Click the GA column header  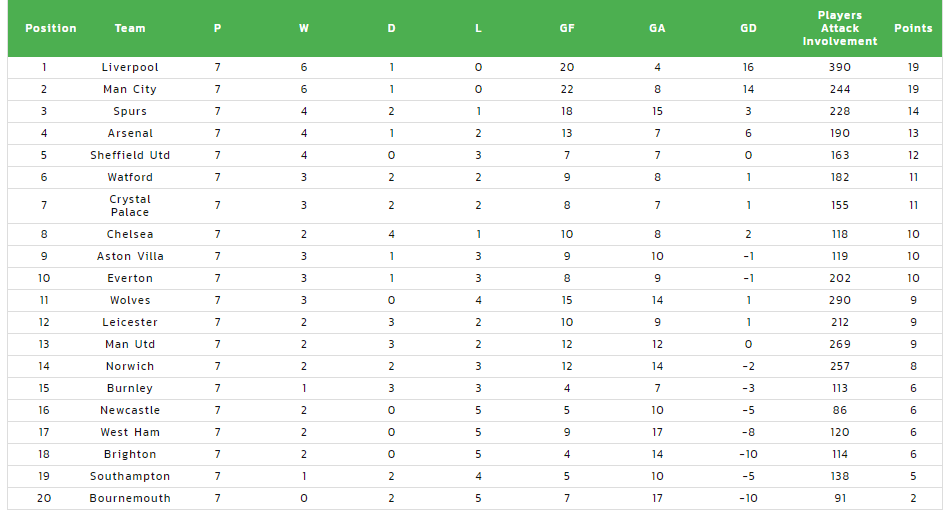pyautogui.click(x=657, y=28)
